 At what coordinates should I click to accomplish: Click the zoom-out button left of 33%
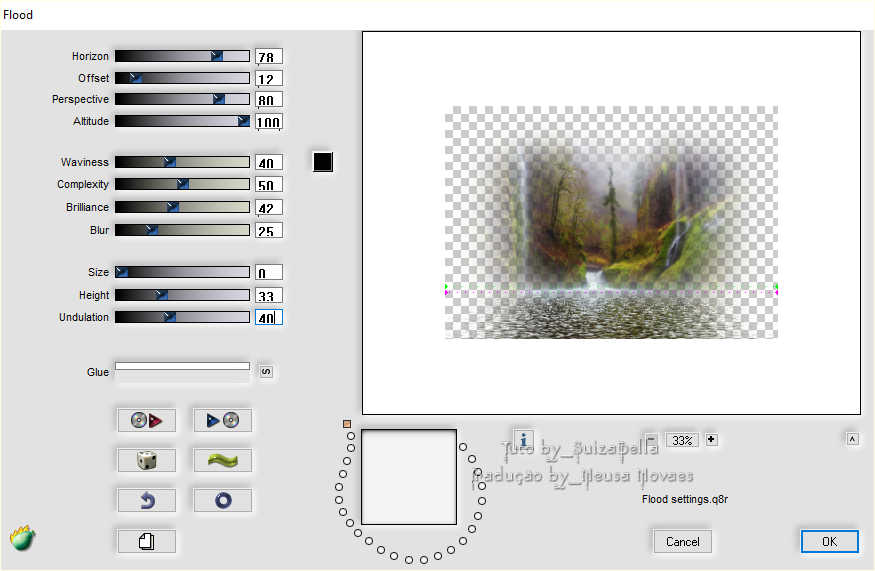[651, 440]
